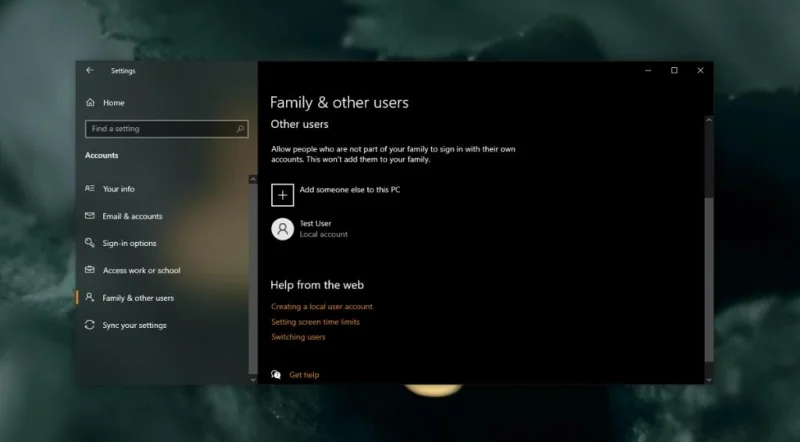Image resolution: width=800 pixels, height=442 pixels.
Task: Select the Test User local account
Action: point(310,229)
